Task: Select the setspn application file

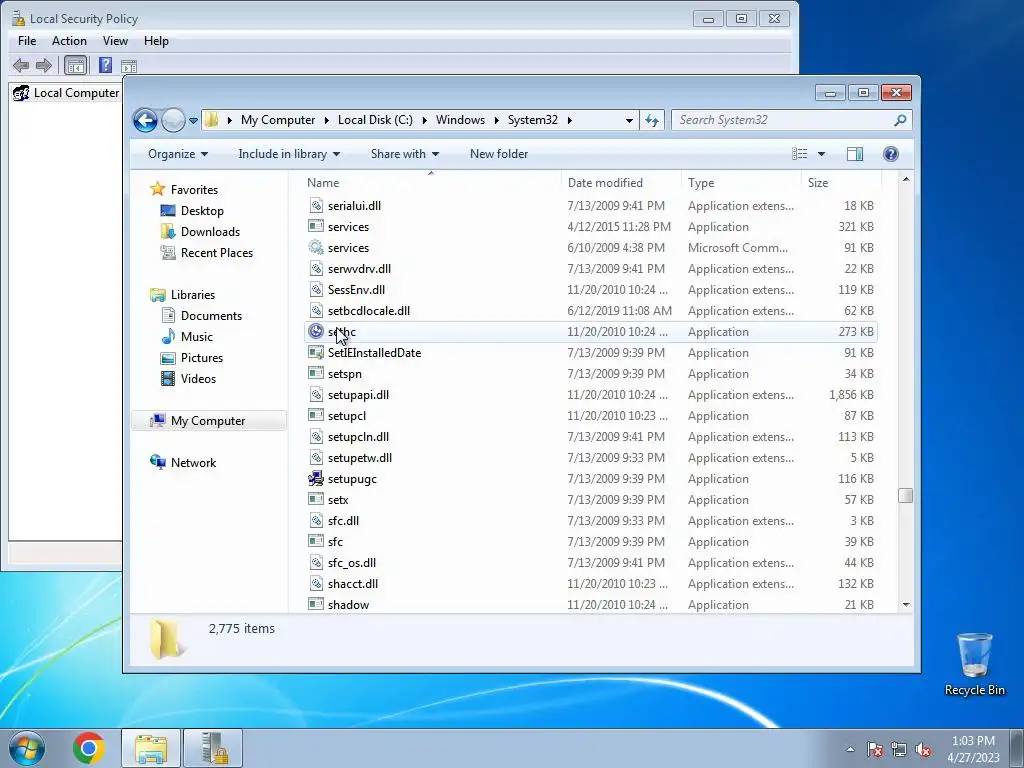Action: click(x=591, y=374)
